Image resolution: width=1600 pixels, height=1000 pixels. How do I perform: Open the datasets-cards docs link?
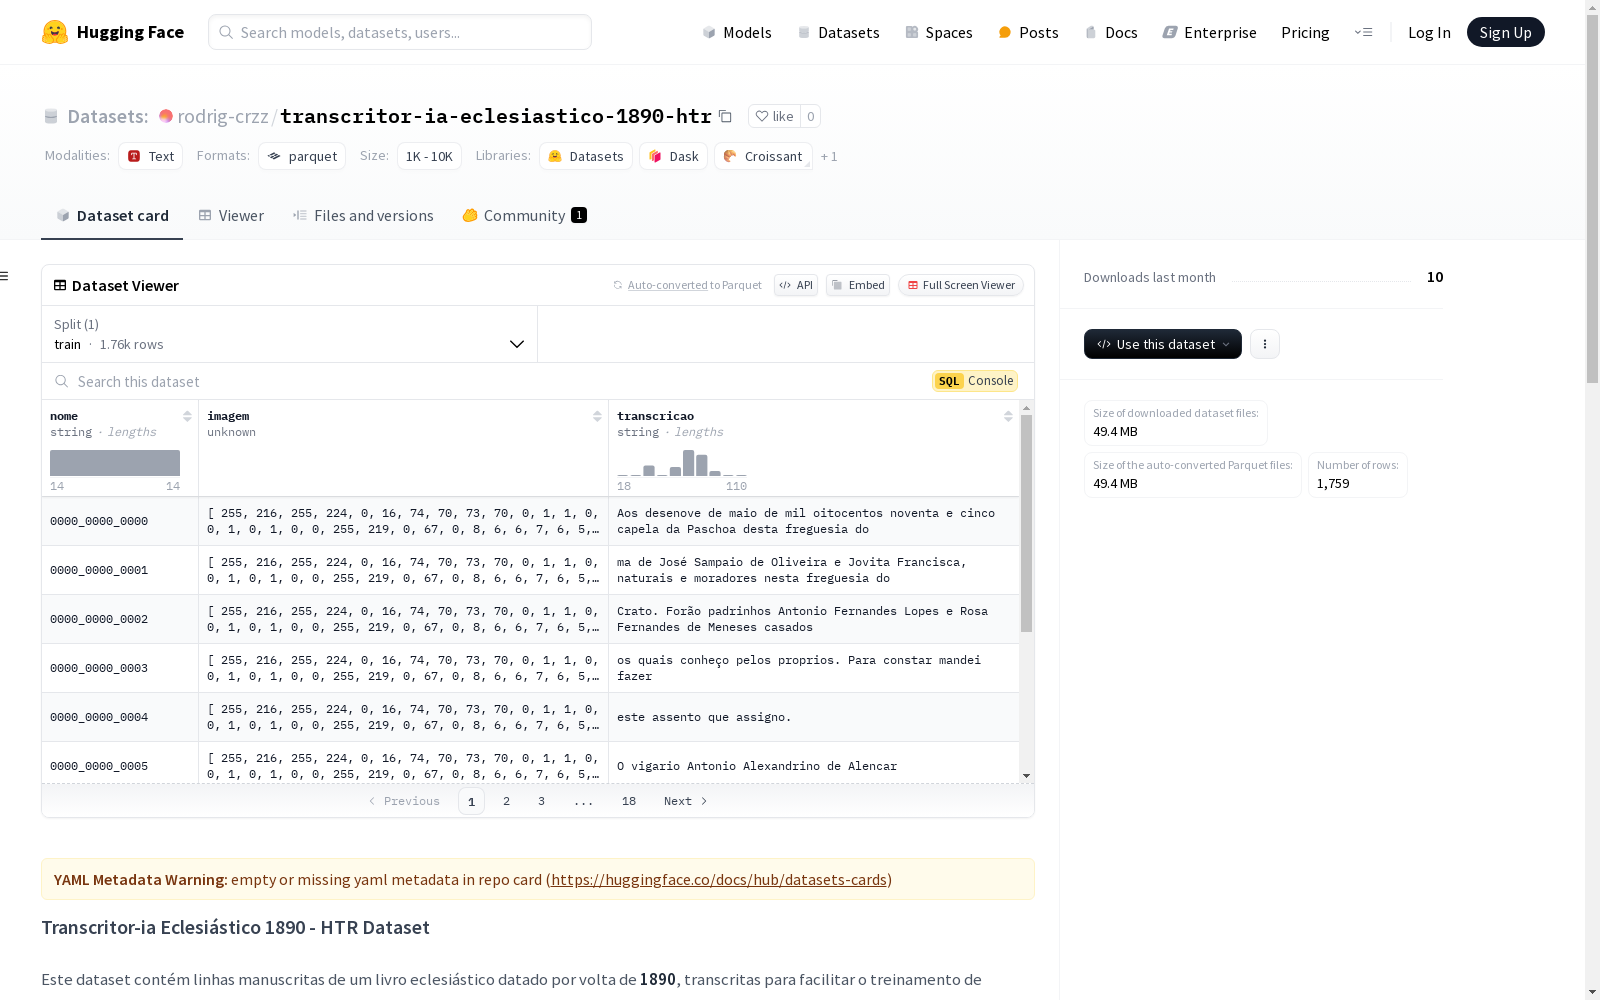click(x=719, y=879)
